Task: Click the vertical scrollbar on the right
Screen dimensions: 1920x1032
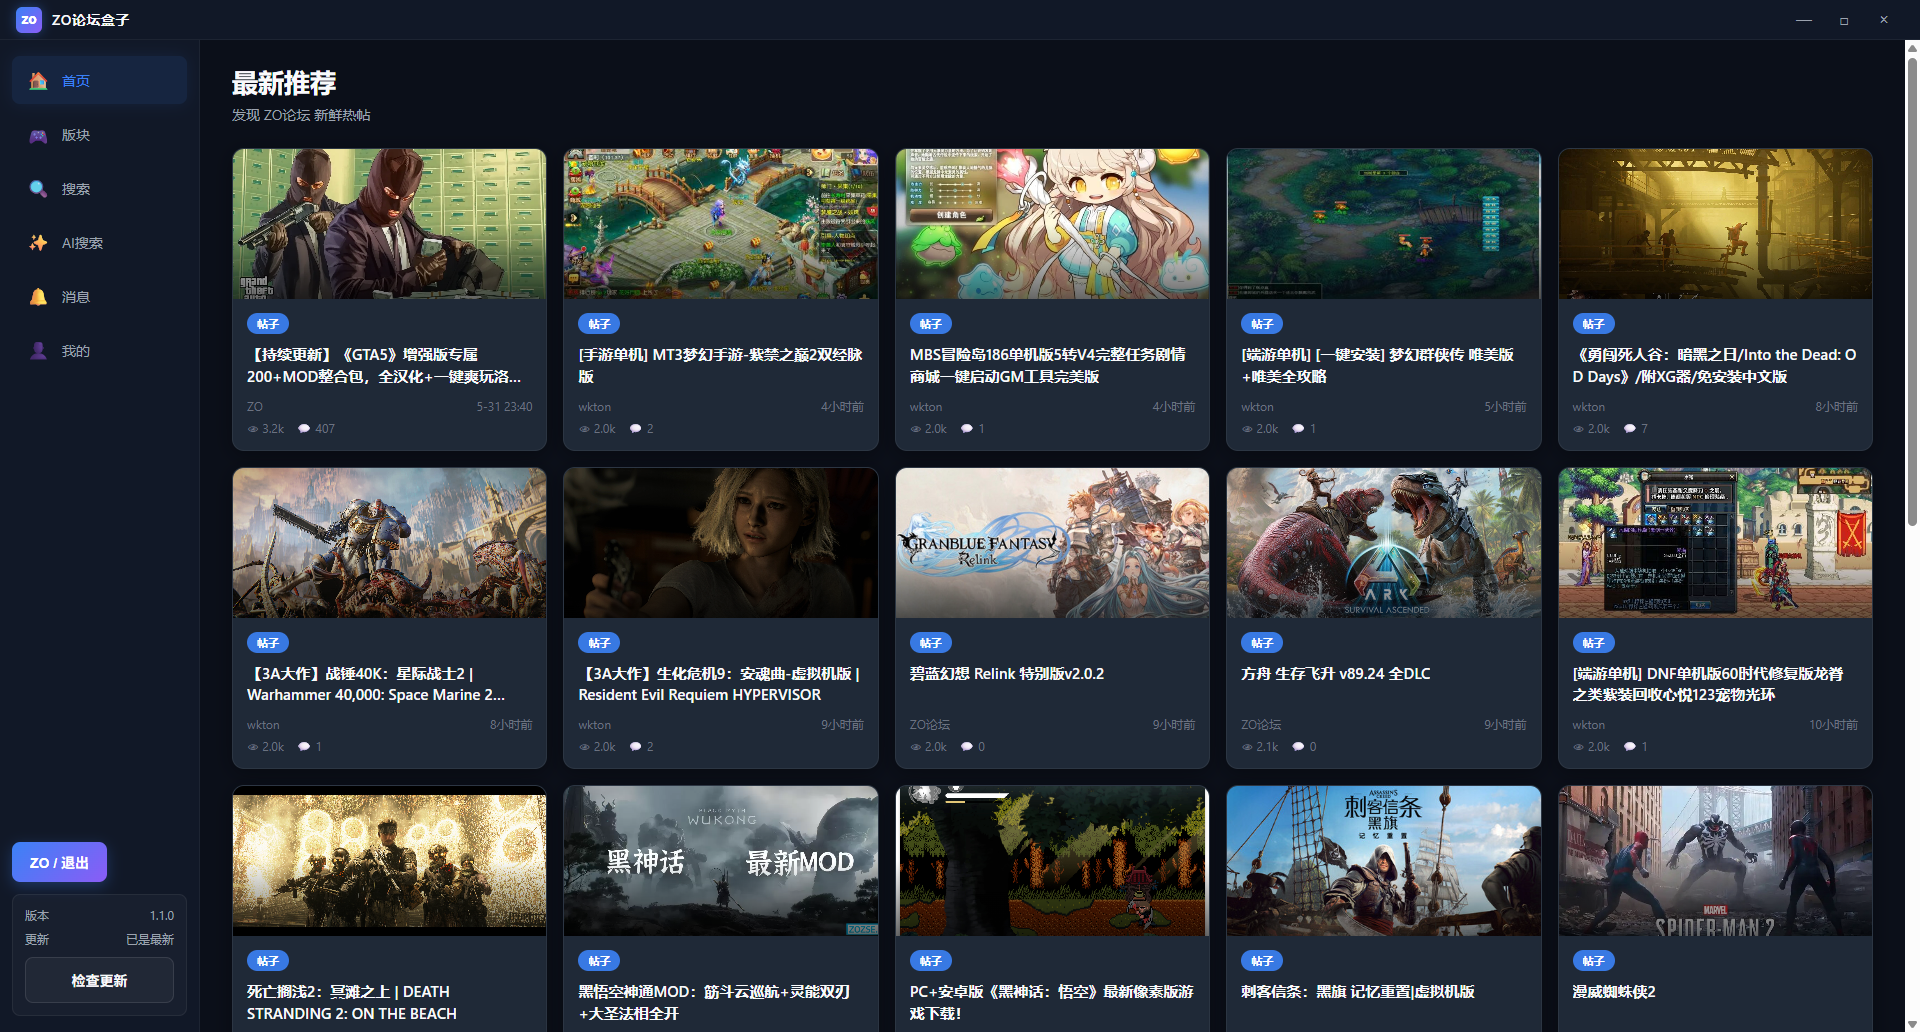Action: pyautogui.click(x=1912, y=290)
